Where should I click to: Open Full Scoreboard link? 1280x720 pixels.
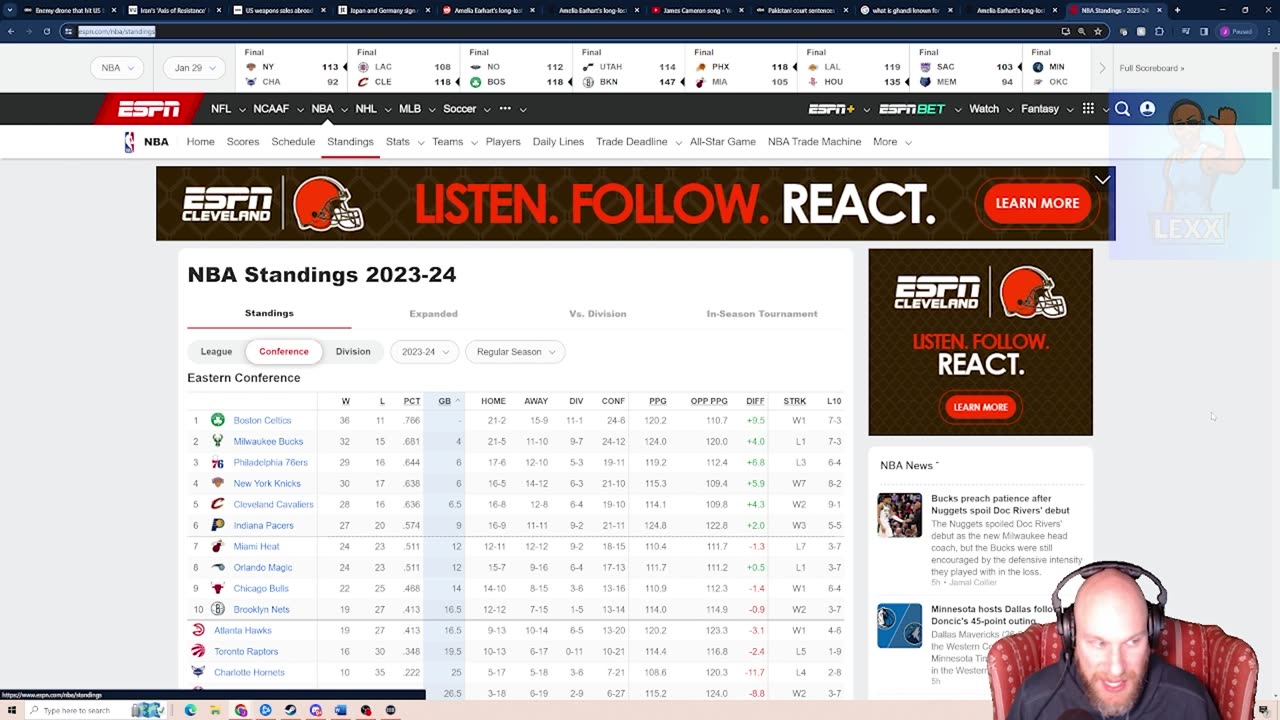click(1152, 68)
